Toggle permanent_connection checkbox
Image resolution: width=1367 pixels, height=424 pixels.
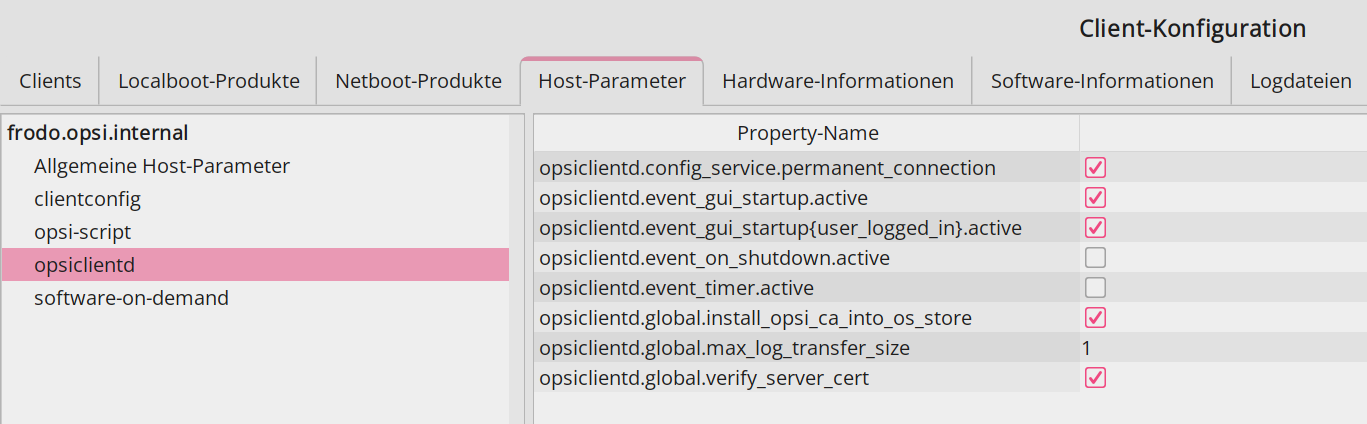pyautogui.click(x=1095, y=168)
